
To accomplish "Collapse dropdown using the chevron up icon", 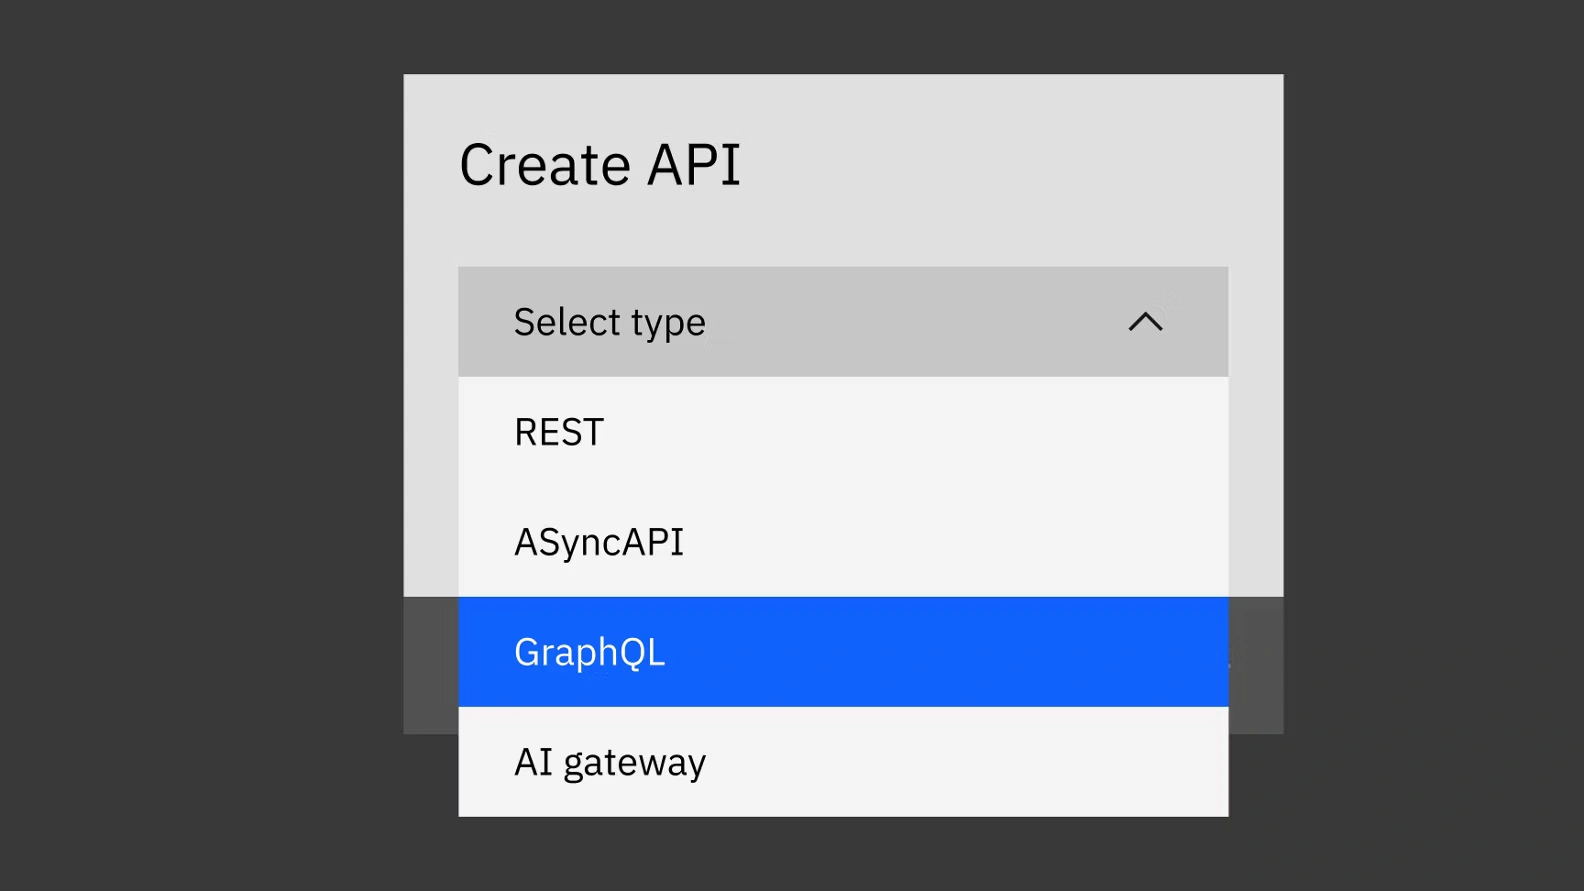I will [x=1145, y=322].
